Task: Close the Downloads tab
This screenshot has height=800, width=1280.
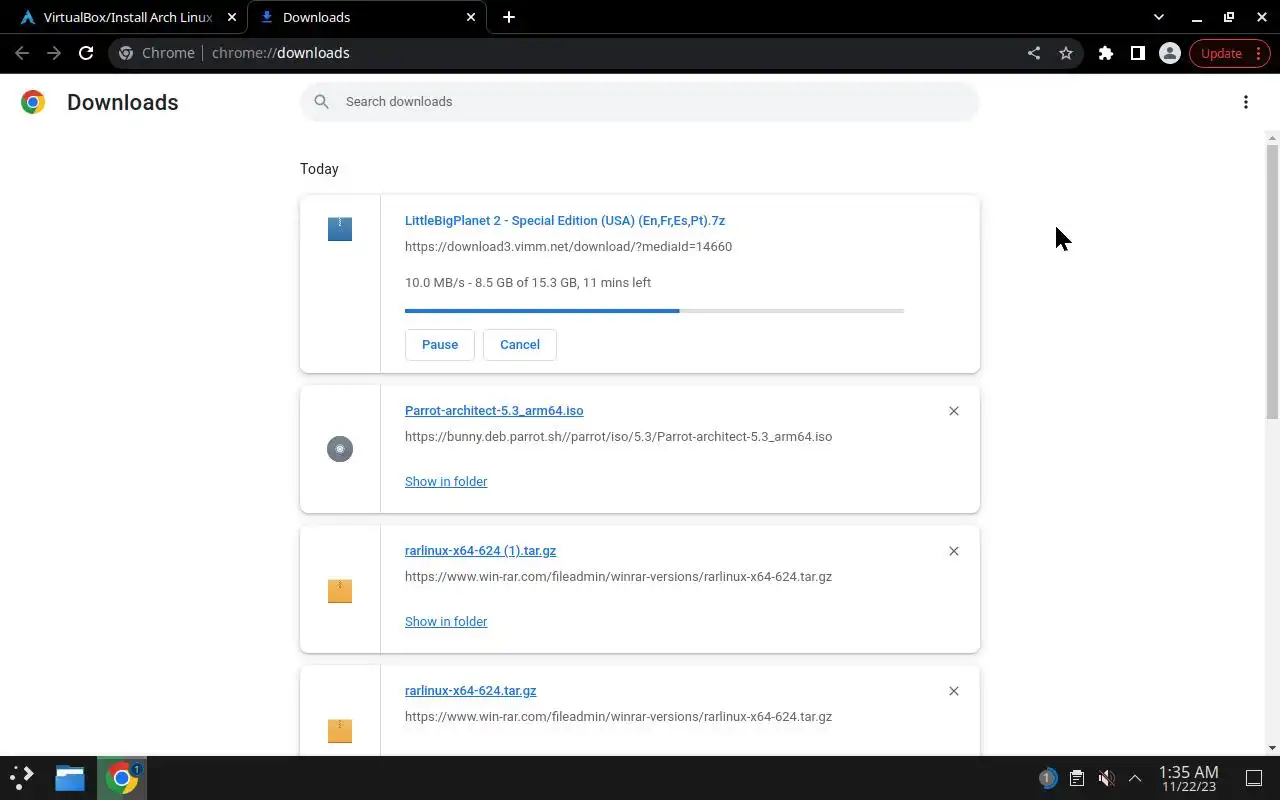Action: (x=472, y=17)
